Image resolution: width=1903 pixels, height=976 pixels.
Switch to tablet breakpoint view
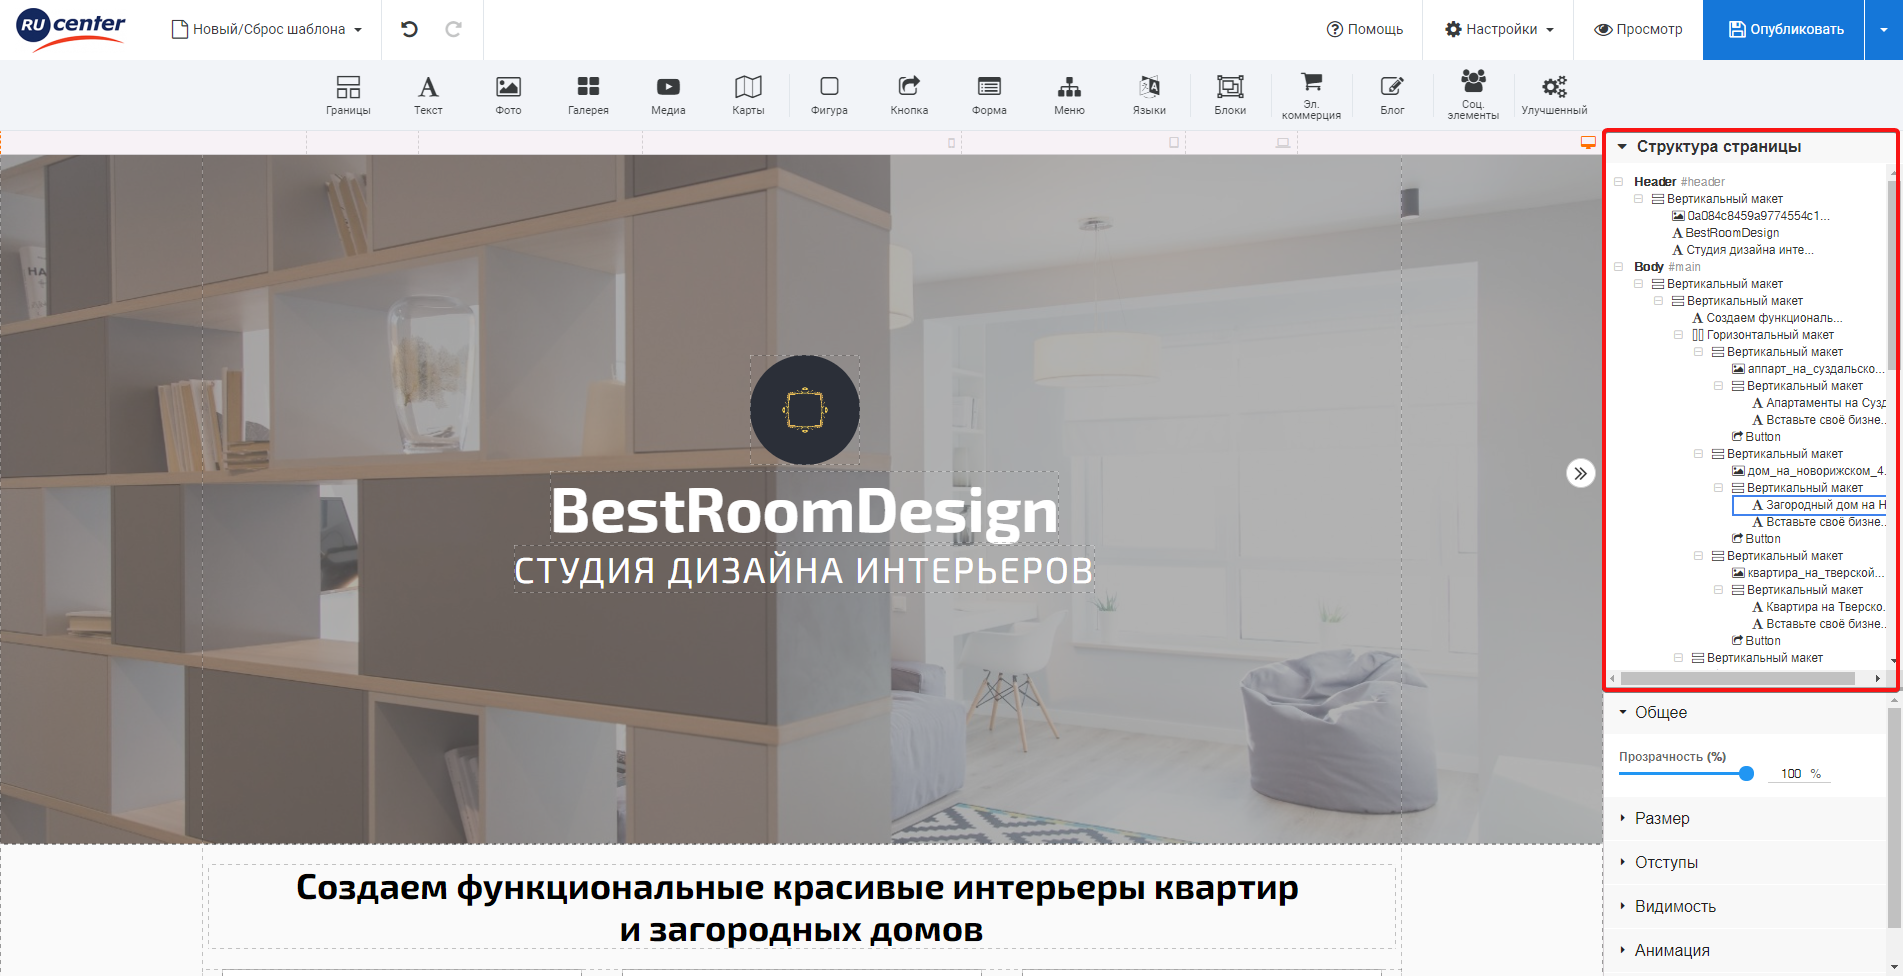1174,143
